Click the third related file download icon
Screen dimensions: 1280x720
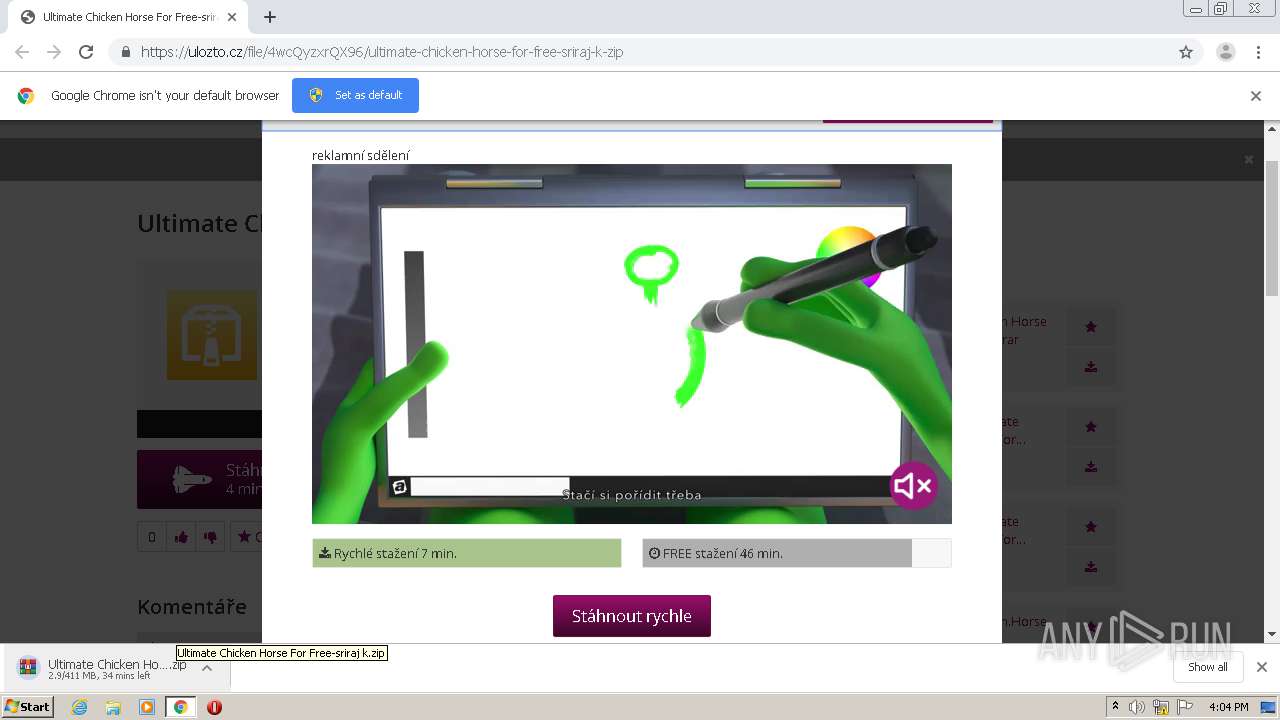coord(1091,567)
